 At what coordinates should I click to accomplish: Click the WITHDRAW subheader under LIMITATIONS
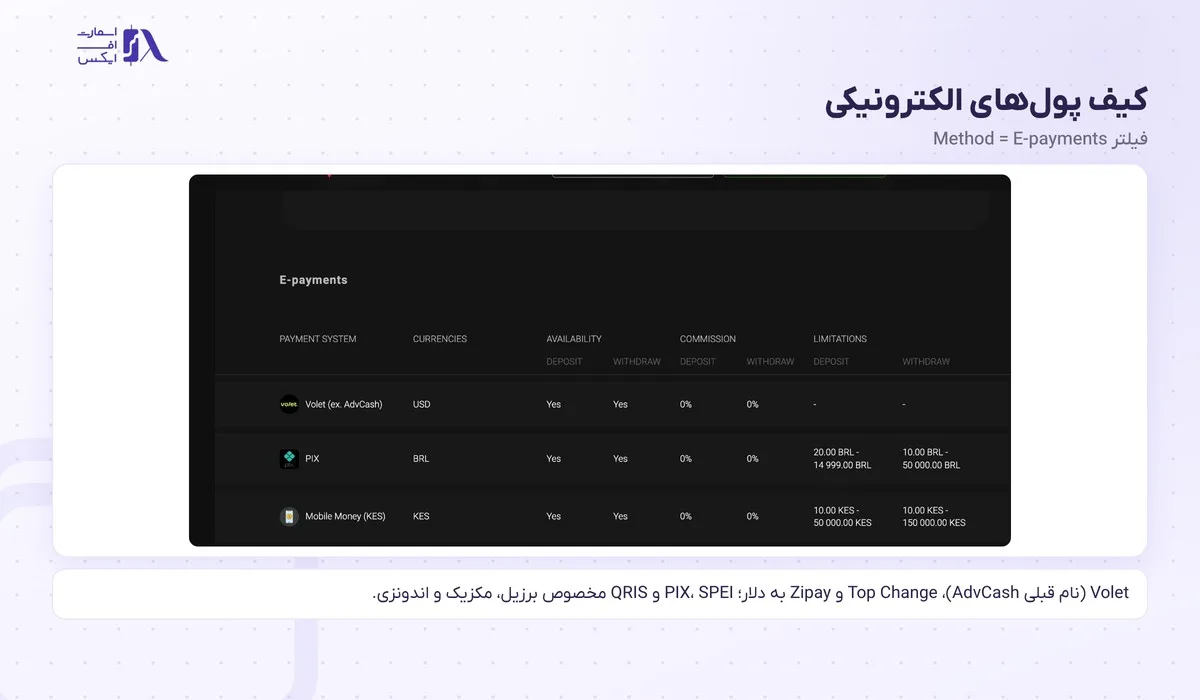(926, 361)
